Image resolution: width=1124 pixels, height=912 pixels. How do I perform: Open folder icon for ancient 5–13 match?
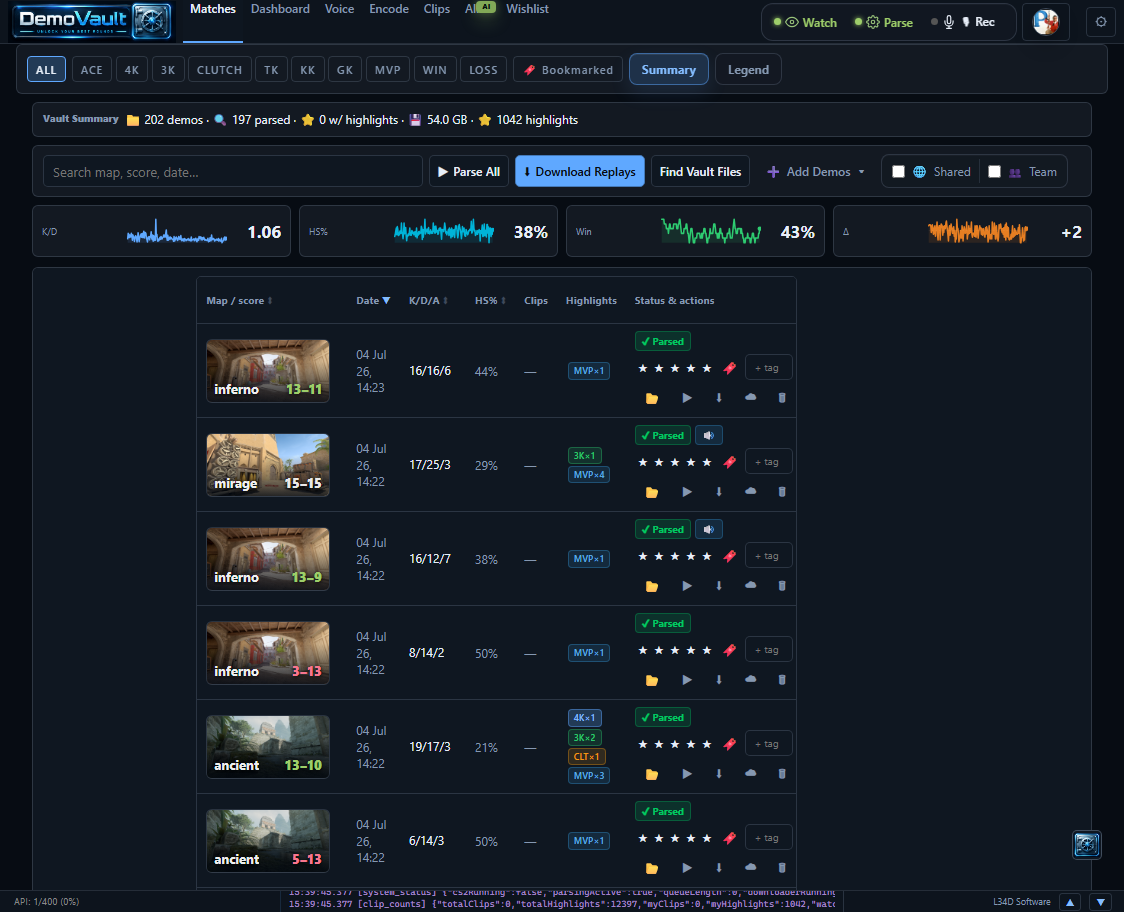[652, 868]
